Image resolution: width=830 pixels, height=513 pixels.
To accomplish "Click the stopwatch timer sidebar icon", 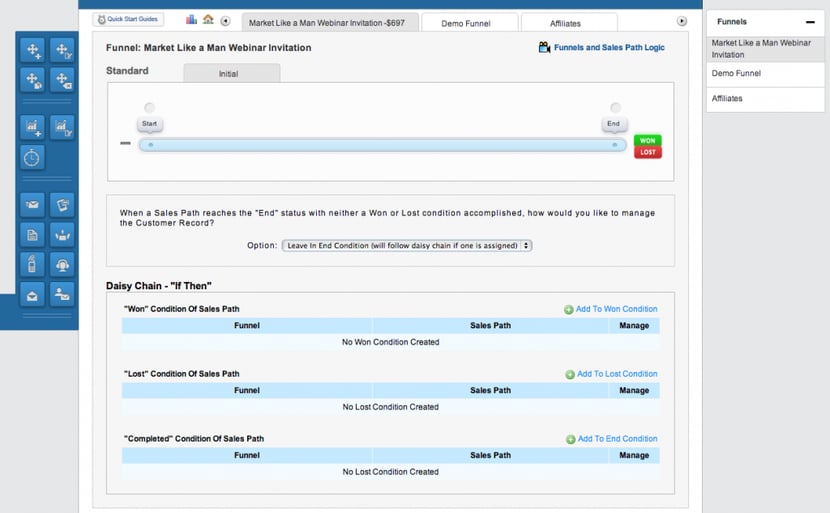I will tap(32, 157).
